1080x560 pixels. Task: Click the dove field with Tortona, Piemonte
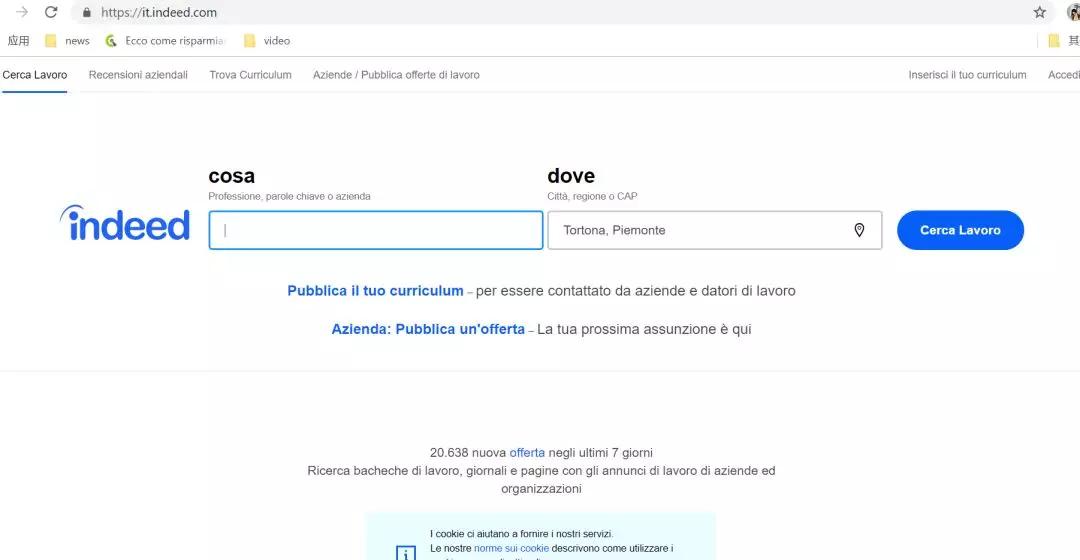(714, 230)
